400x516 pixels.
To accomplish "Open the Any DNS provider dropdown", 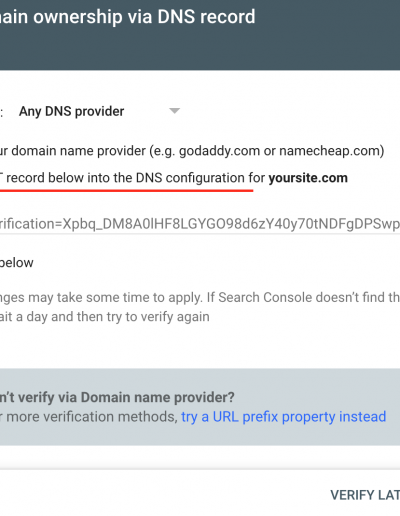I will coord(99,111).
